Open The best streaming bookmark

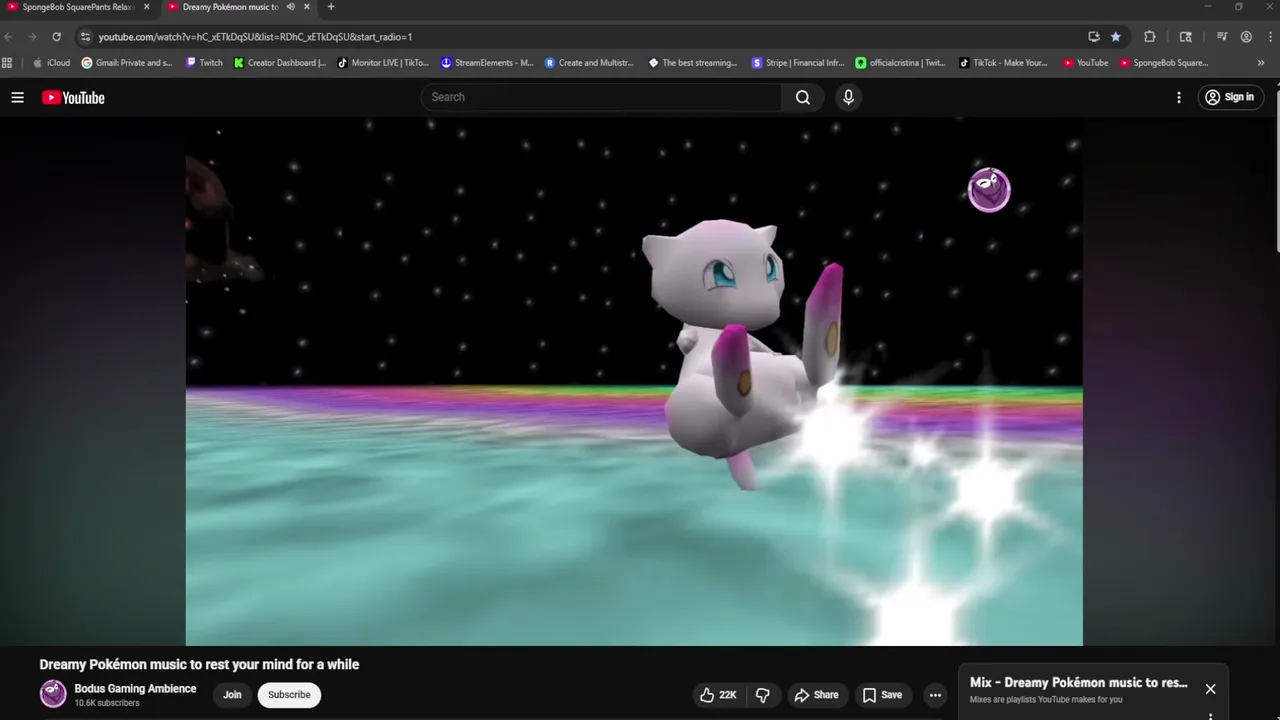(693, 63)
